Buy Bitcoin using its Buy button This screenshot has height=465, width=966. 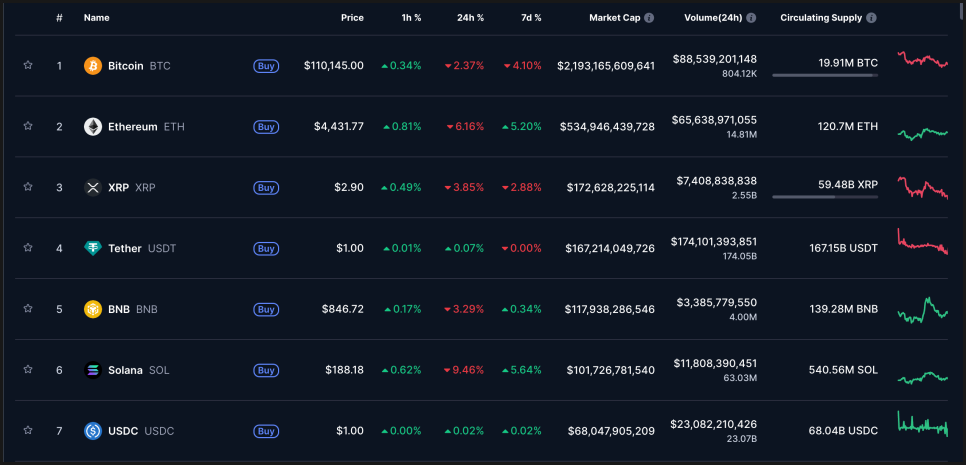[266, 65]
